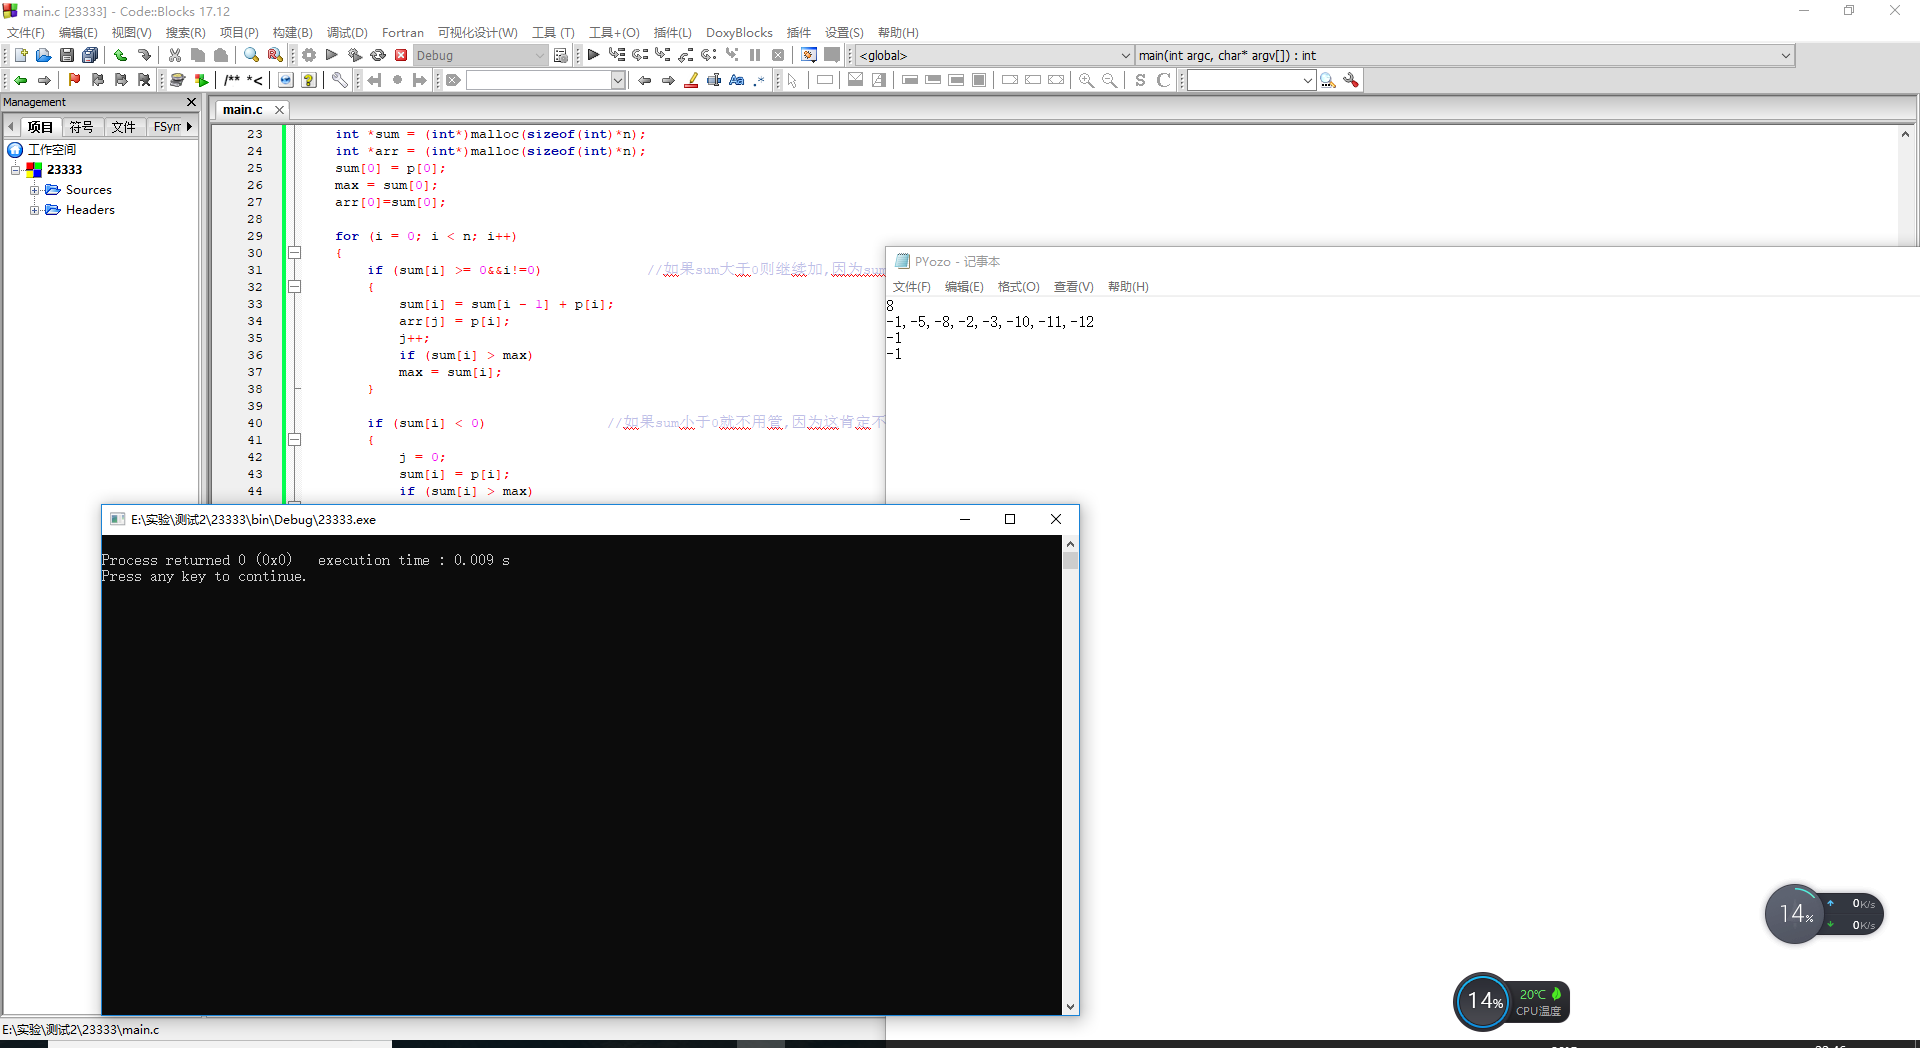Rebuild the project with circular arrows icon
Screen dimensions: 1920x1048
378,55
